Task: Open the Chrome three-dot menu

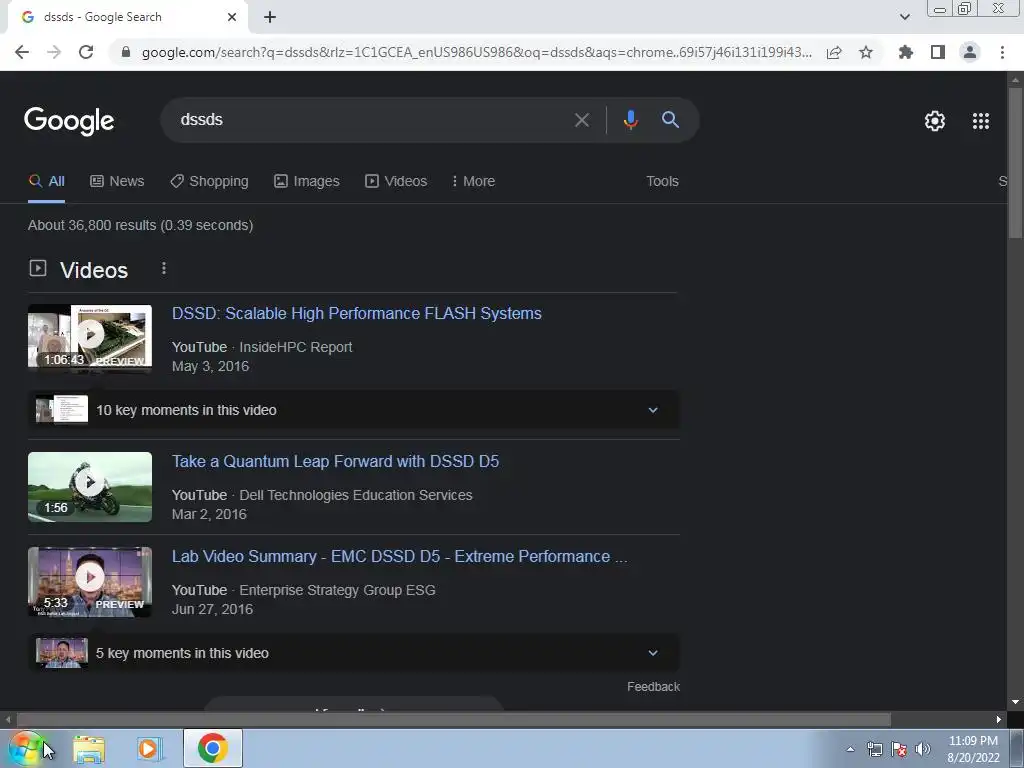Action: click(x=1002, y=52)
